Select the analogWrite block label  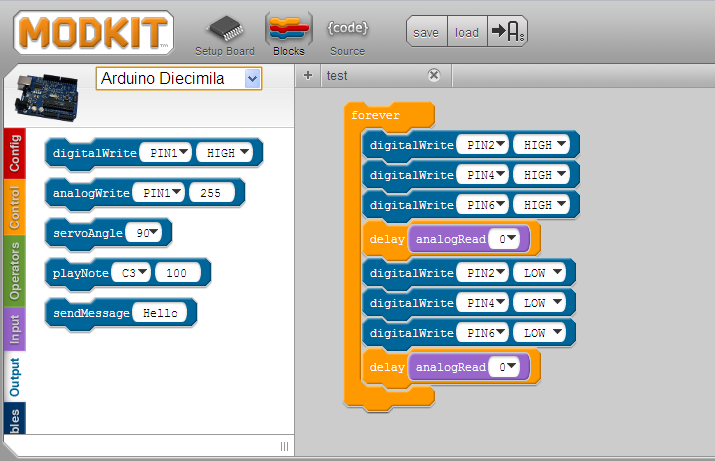click(x=91, y=193)
